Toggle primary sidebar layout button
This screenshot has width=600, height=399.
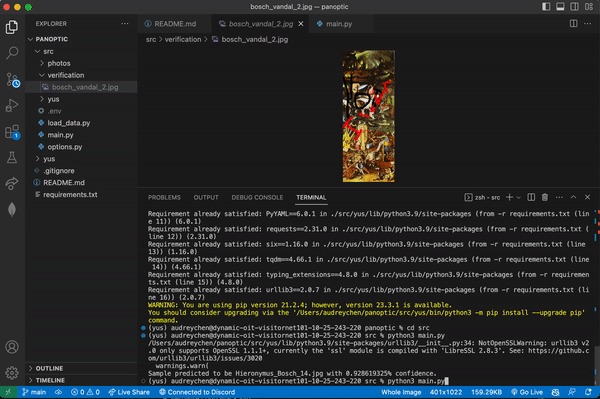tap(546, 7)
